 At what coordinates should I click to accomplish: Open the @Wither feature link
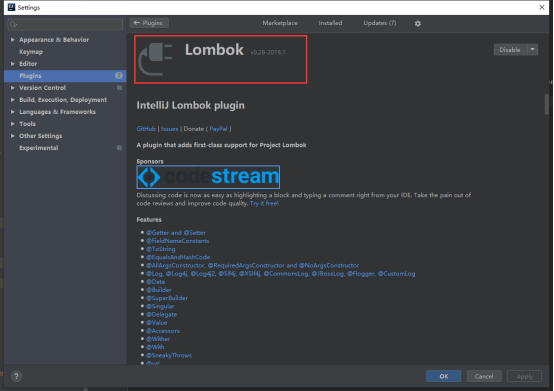point(158,339)
